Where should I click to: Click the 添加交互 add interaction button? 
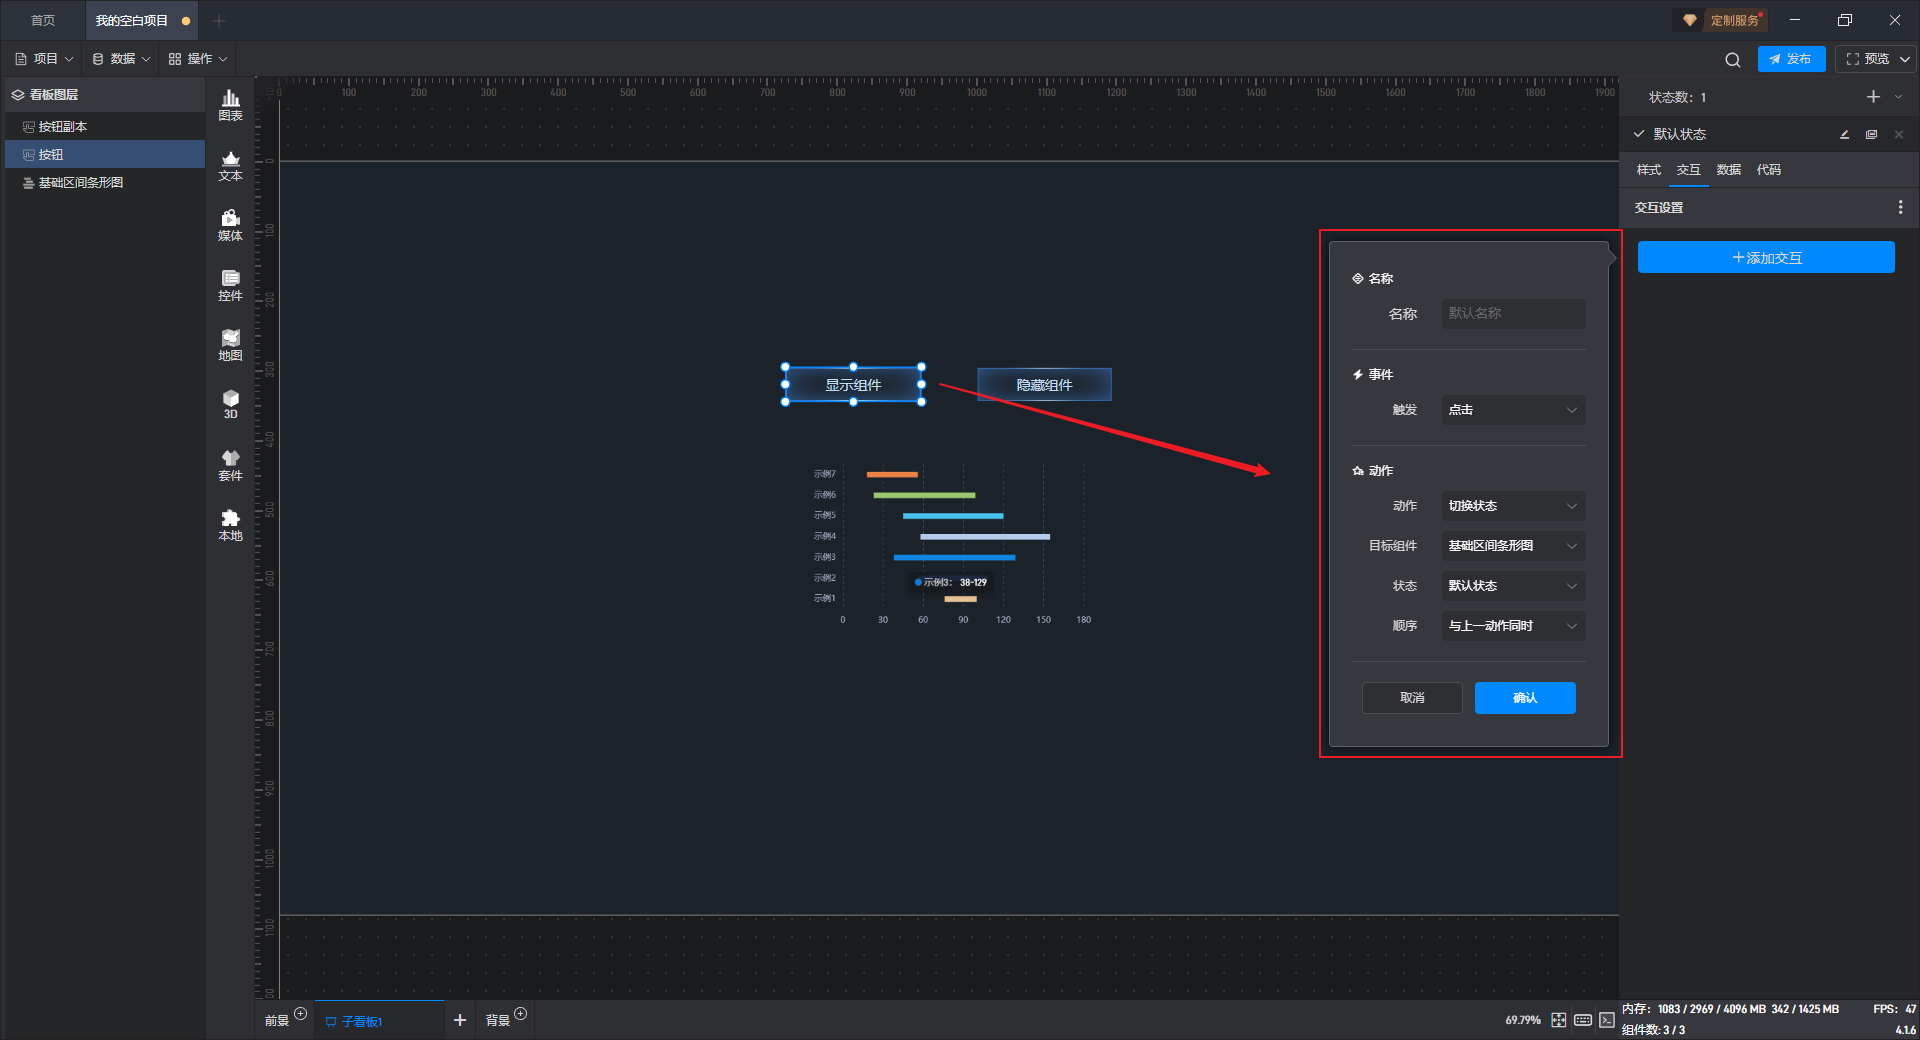1765,258
